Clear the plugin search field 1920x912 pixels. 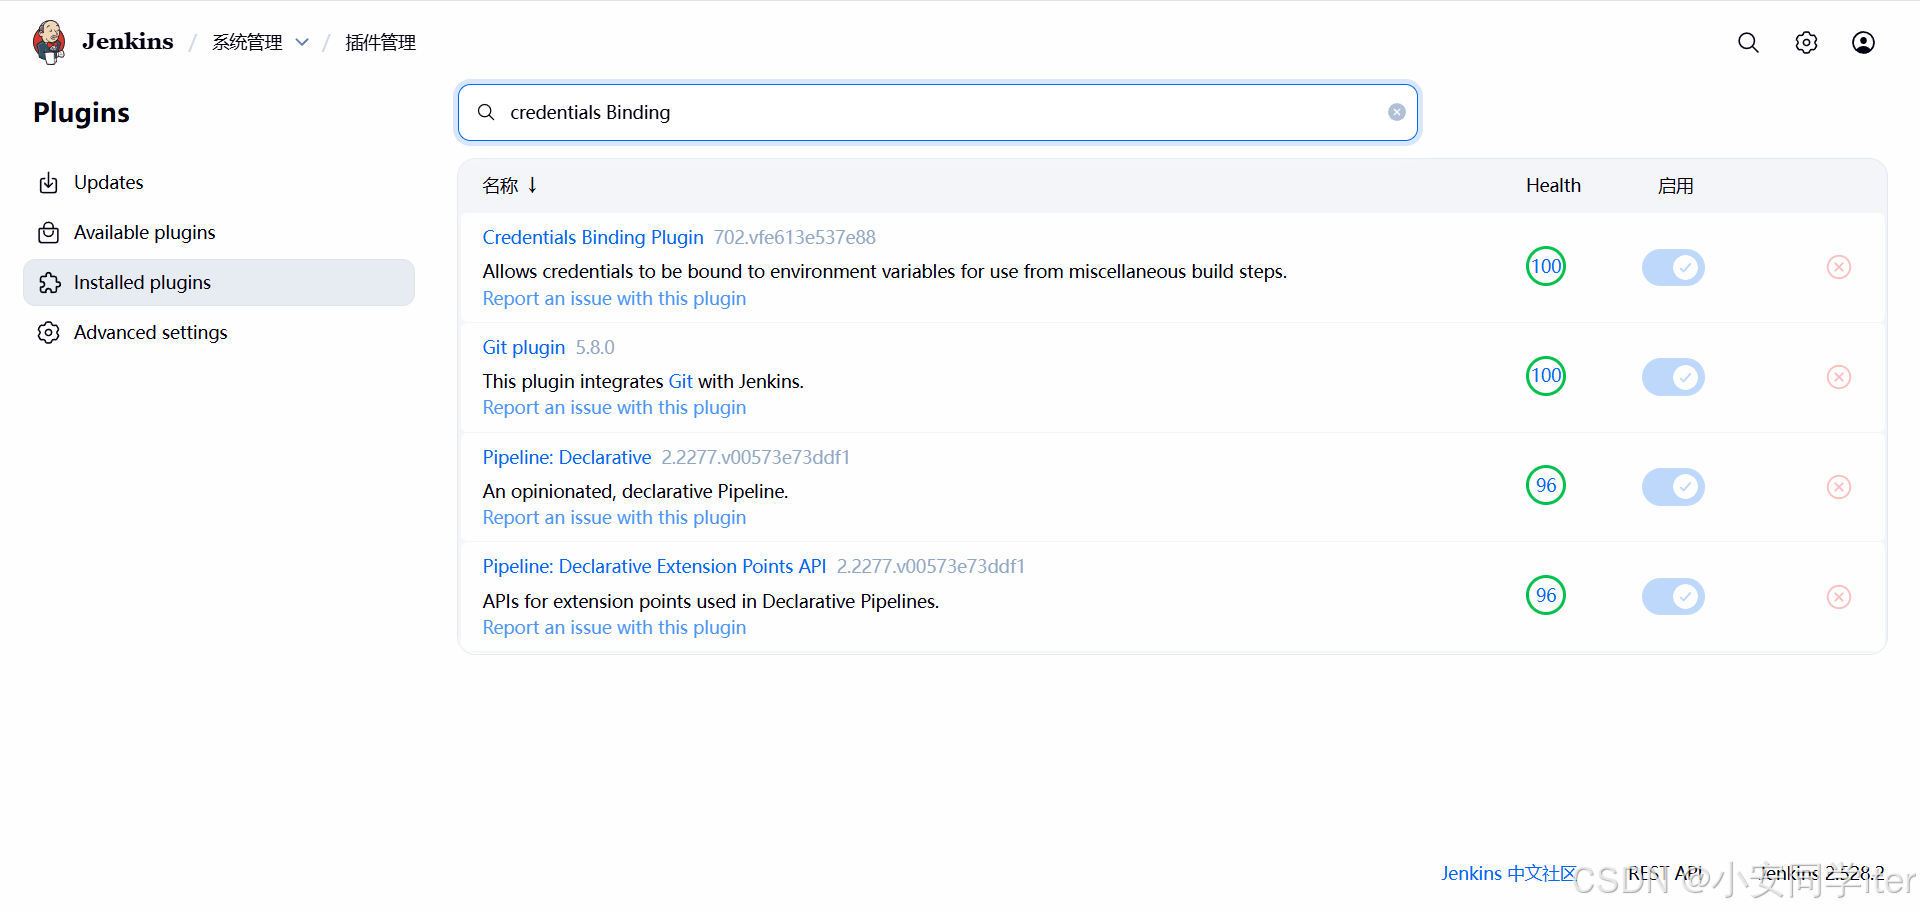tap(1397, 112)
